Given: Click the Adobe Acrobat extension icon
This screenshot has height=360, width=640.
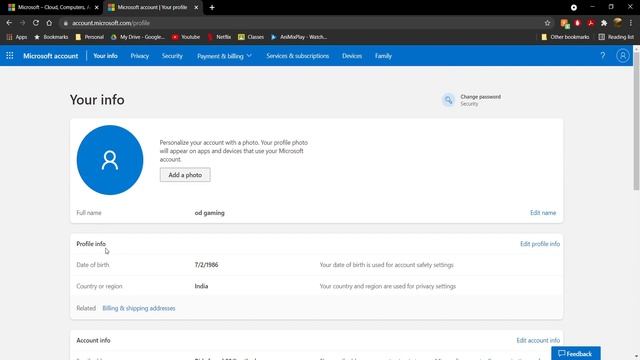Looking at the screenshot, I should pos(591,23).
